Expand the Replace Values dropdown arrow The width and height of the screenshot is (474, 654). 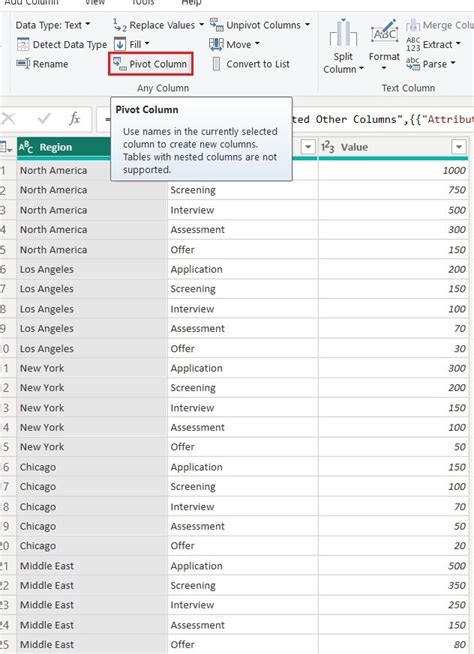pos(202,25)
